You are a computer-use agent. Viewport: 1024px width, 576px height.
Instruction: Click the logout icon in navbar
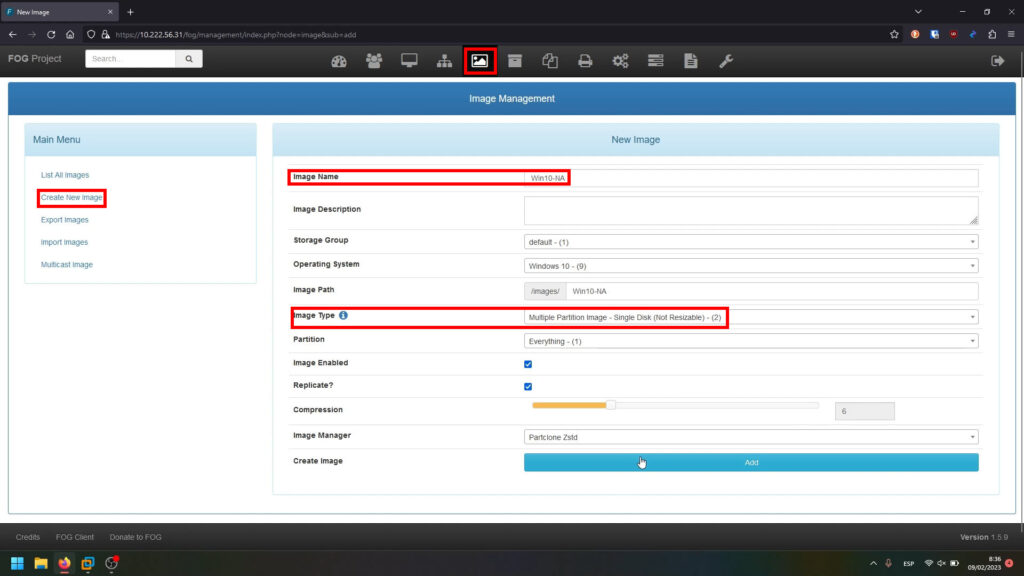(x=996, y=61)
